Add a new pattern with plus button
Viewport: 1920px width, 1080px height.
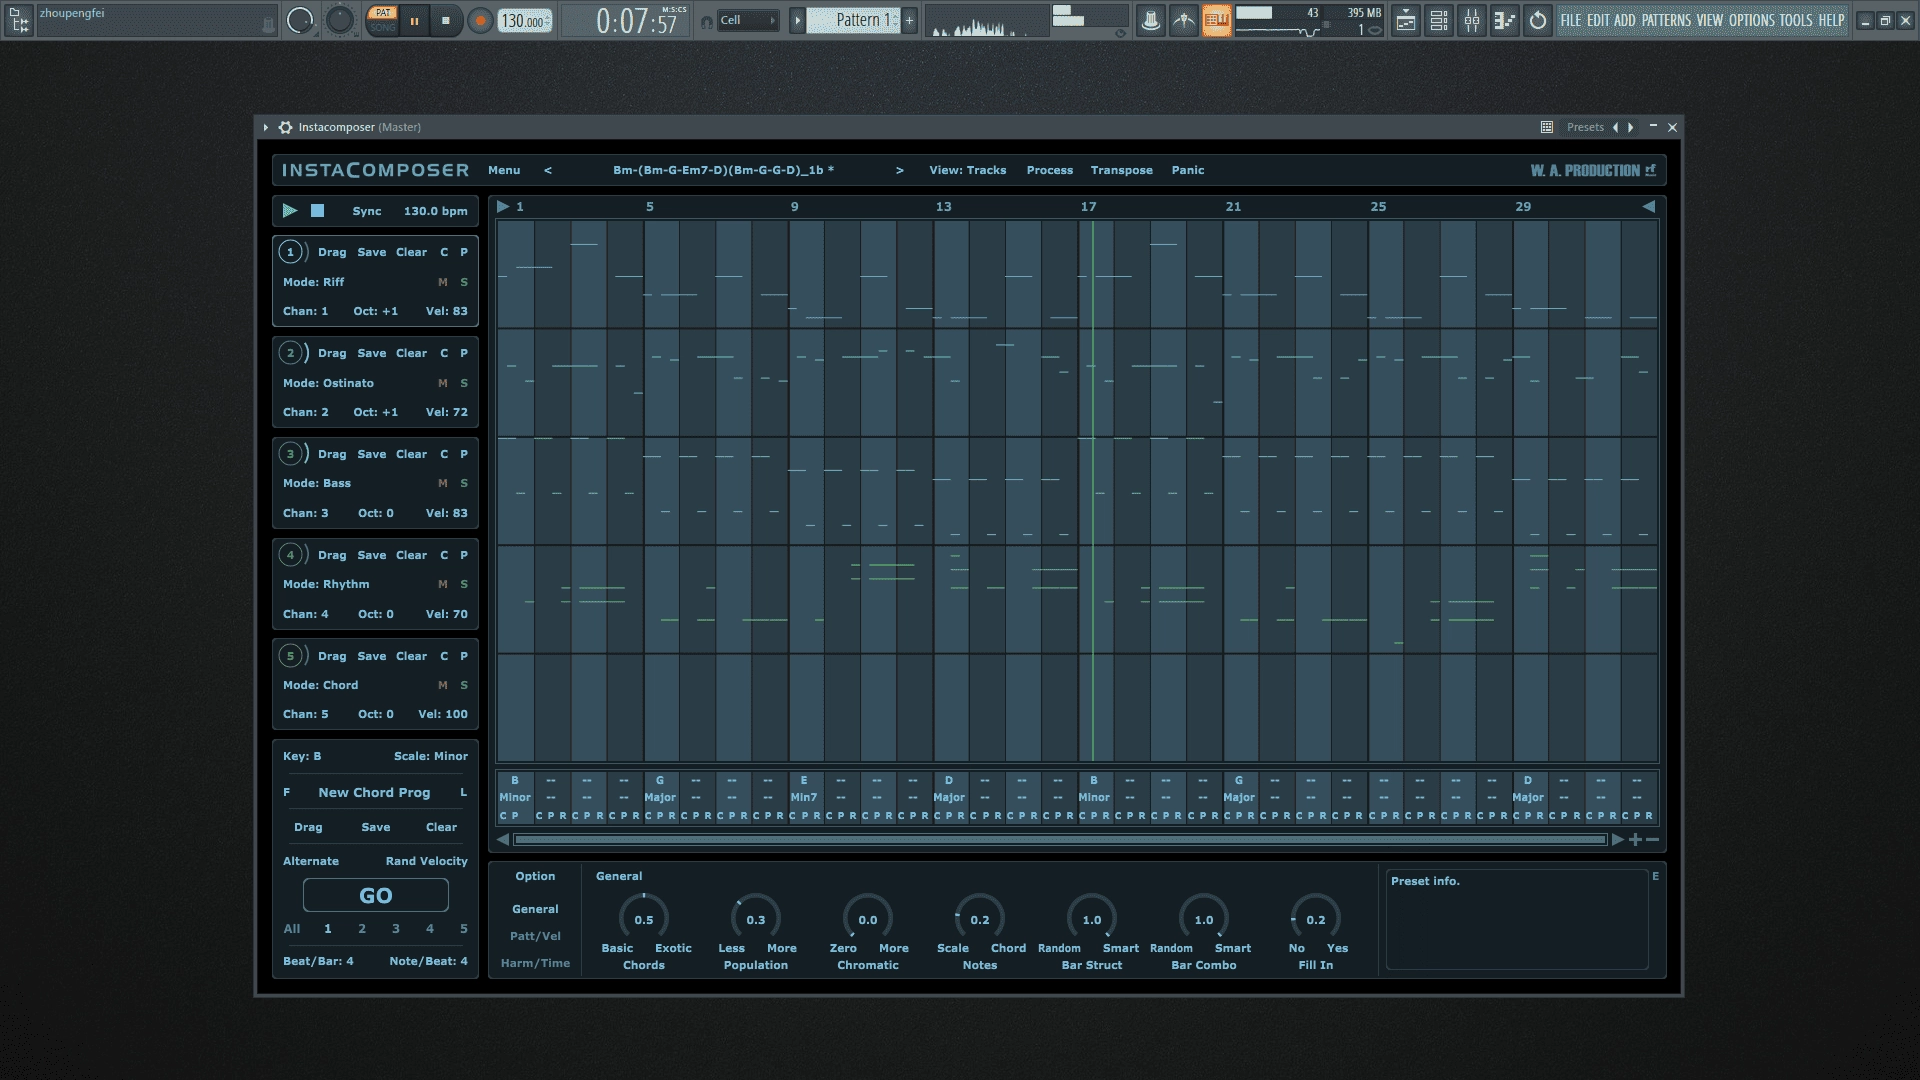910,20
